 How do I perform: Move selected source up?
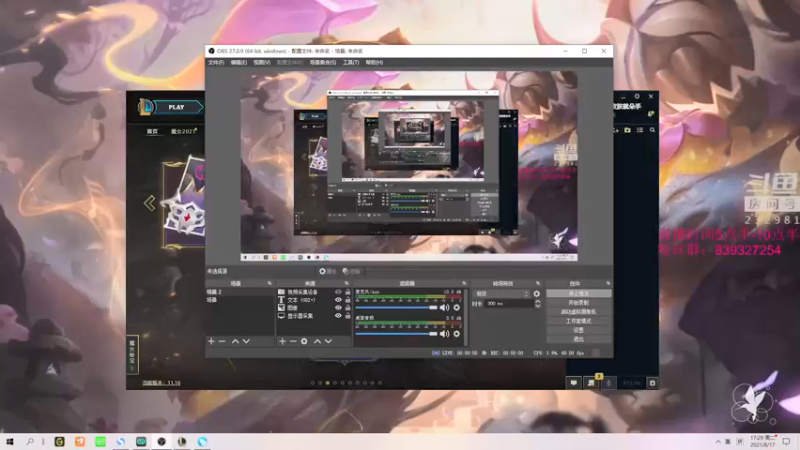[317, 341]
